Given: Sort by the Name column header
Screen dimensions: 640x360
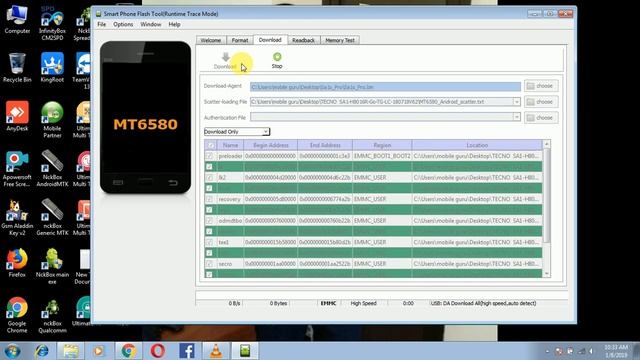Looking at the screenshot, I should tap(230, 145).
